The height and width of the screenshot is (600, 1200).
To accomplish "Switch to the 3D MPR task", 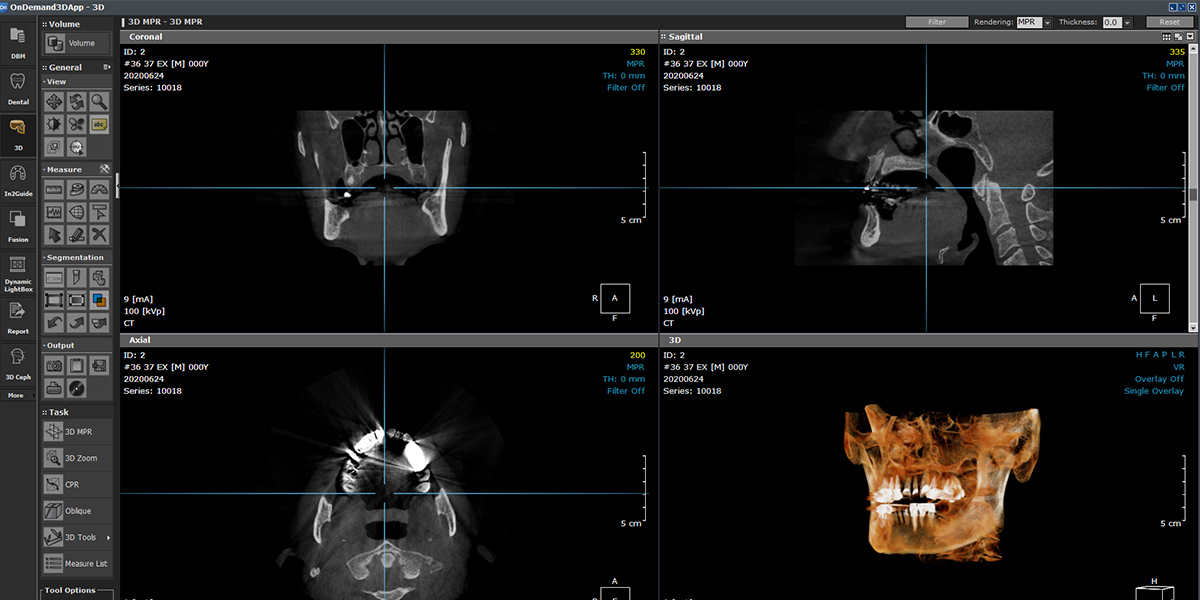I will coord(77,431).
